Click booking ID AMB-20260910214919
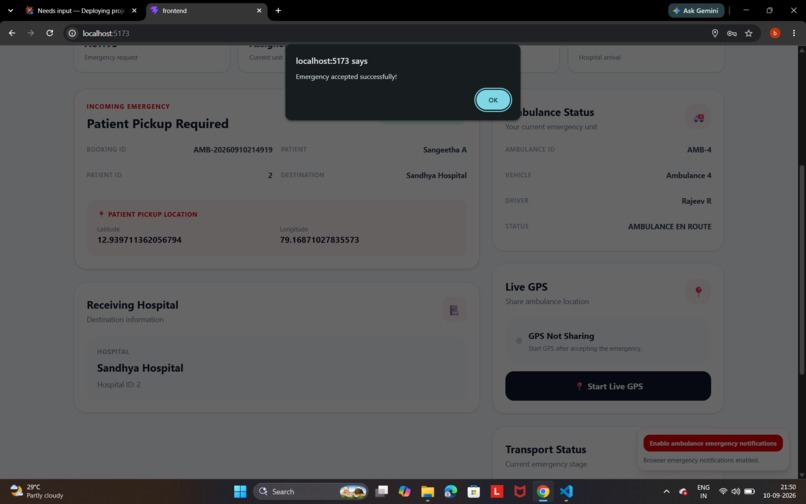 pos(233,150)
